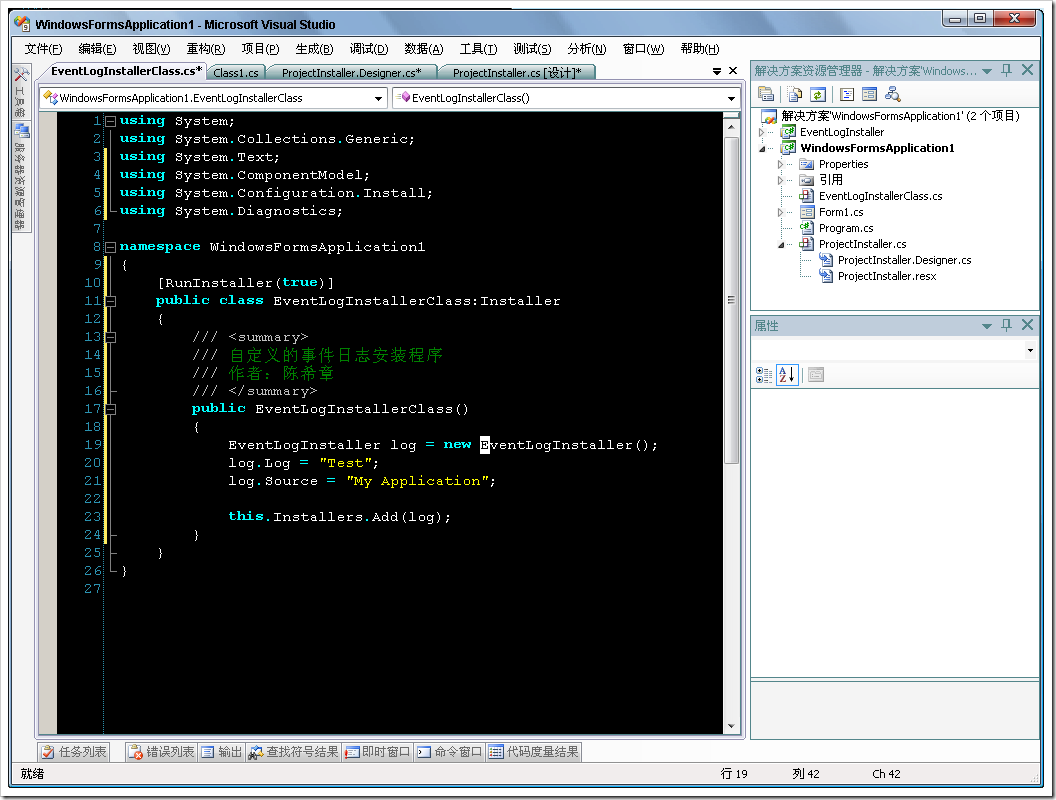Collapse the ProjectInstaller.cs node
Image resolution: width=1056 pixels, height=800 pixels.
(x=781, y=244)
